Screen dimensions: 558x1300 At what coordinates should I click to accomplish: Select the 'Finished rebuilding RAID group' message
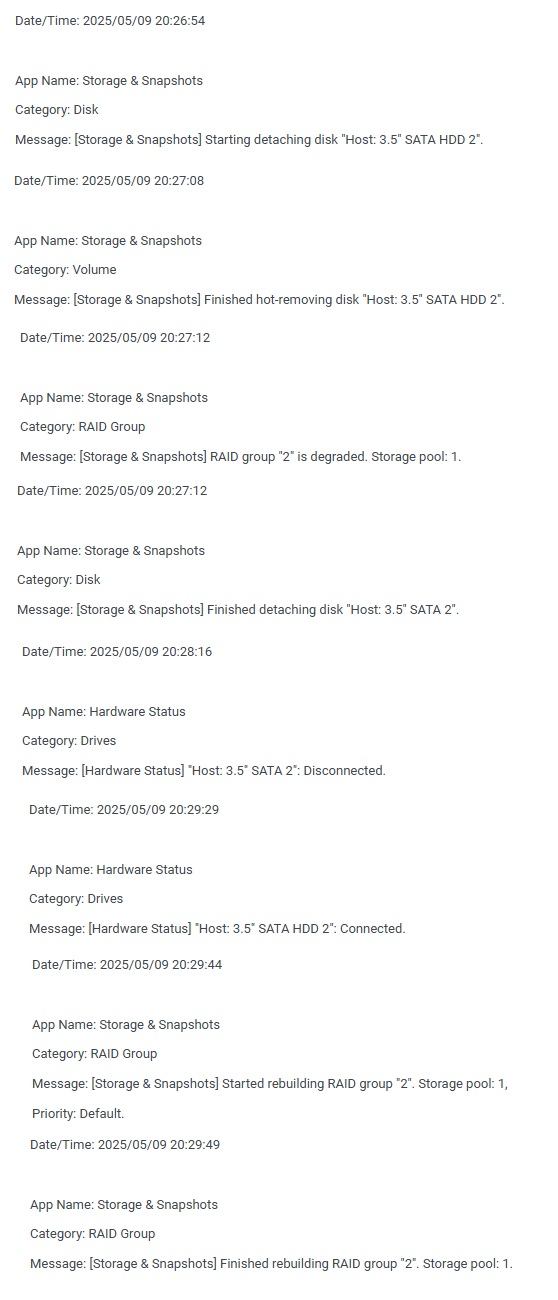click(x=271, y=1264)
